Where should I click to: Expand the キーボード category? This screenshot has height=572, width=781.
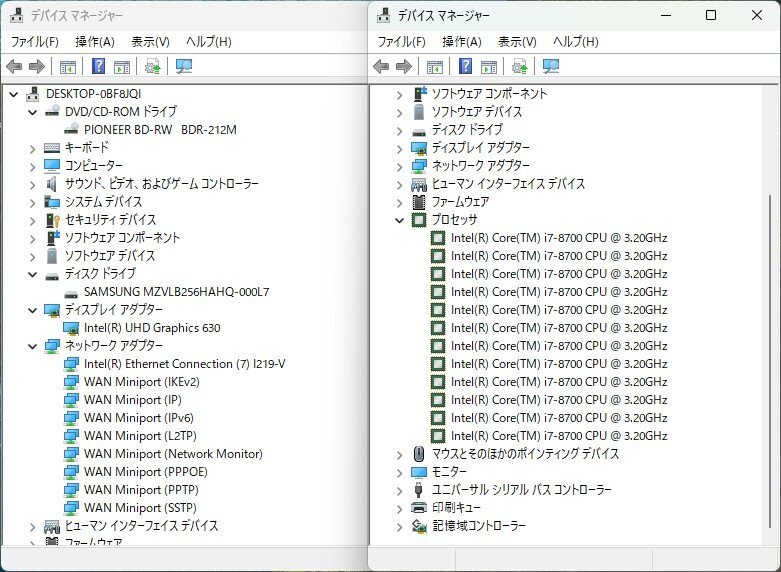click(x=32, y=148)
